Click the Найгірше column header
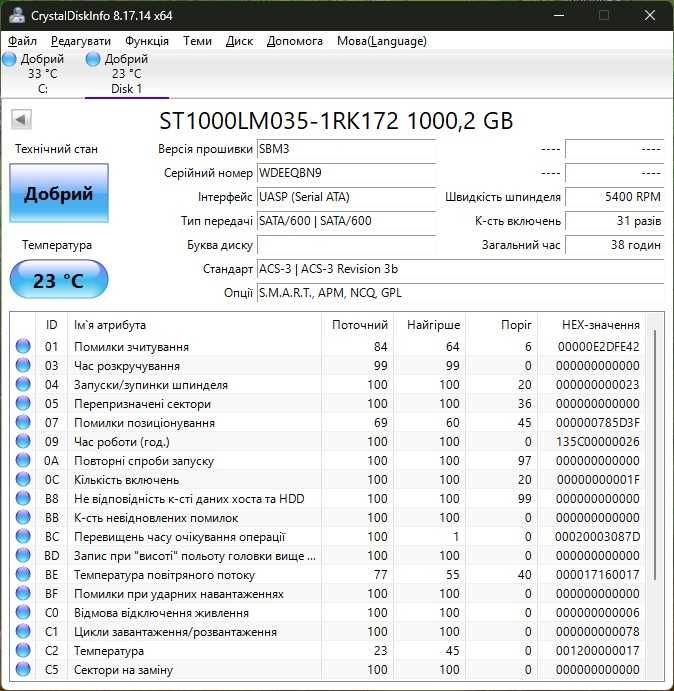 click(x=430, y=325)
